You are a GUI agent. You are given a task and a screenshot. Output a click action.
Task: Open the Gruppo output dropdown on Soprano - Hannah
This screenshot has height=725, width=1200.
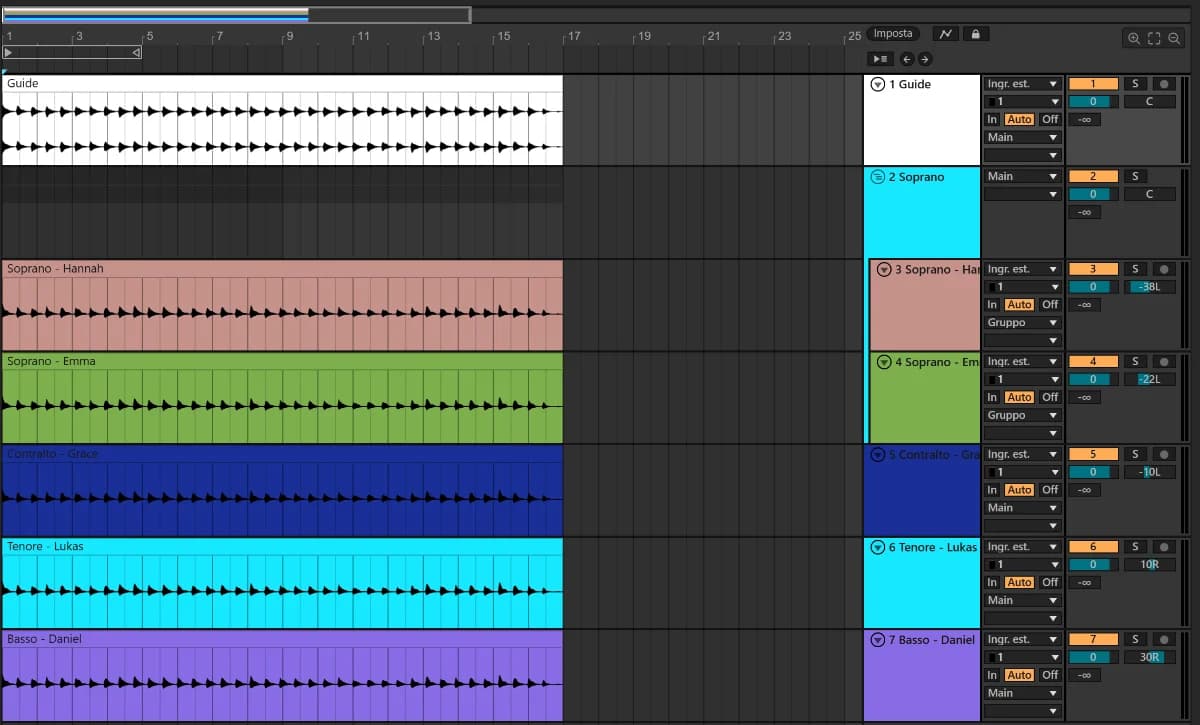coord(1022,323)
